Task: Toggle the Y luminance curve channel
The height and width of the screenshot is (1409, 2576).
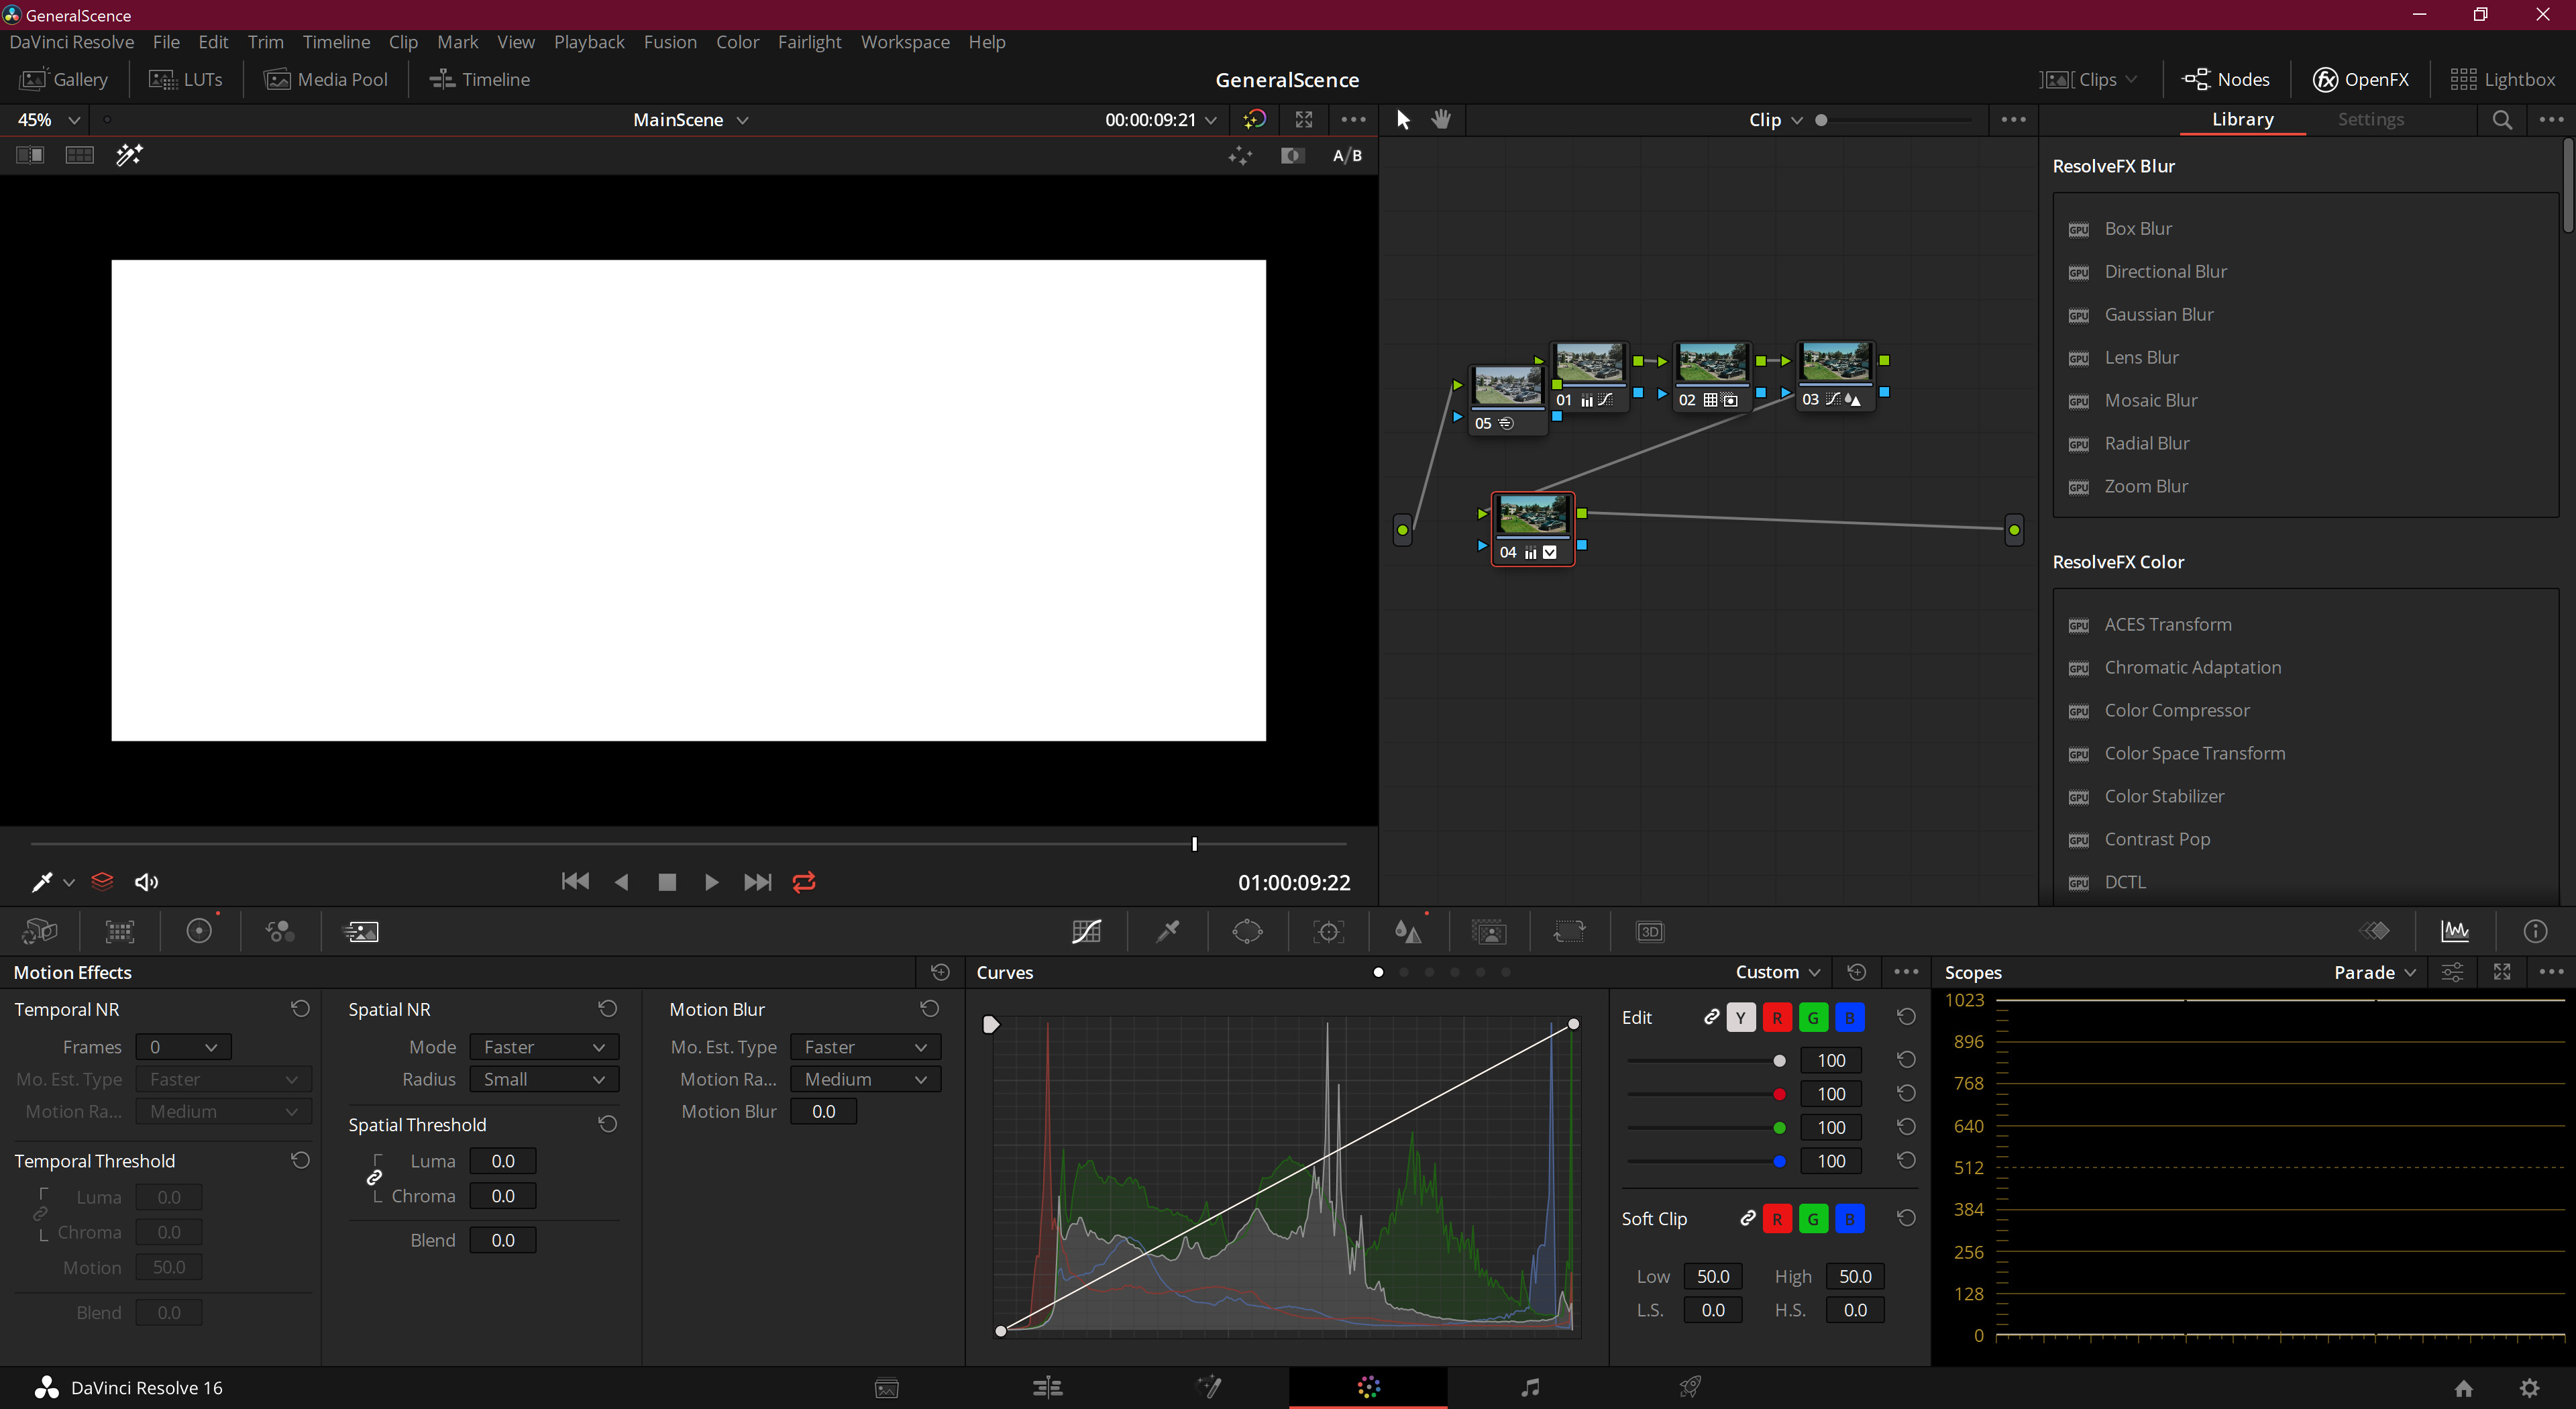Action: coord(1741,1018)
